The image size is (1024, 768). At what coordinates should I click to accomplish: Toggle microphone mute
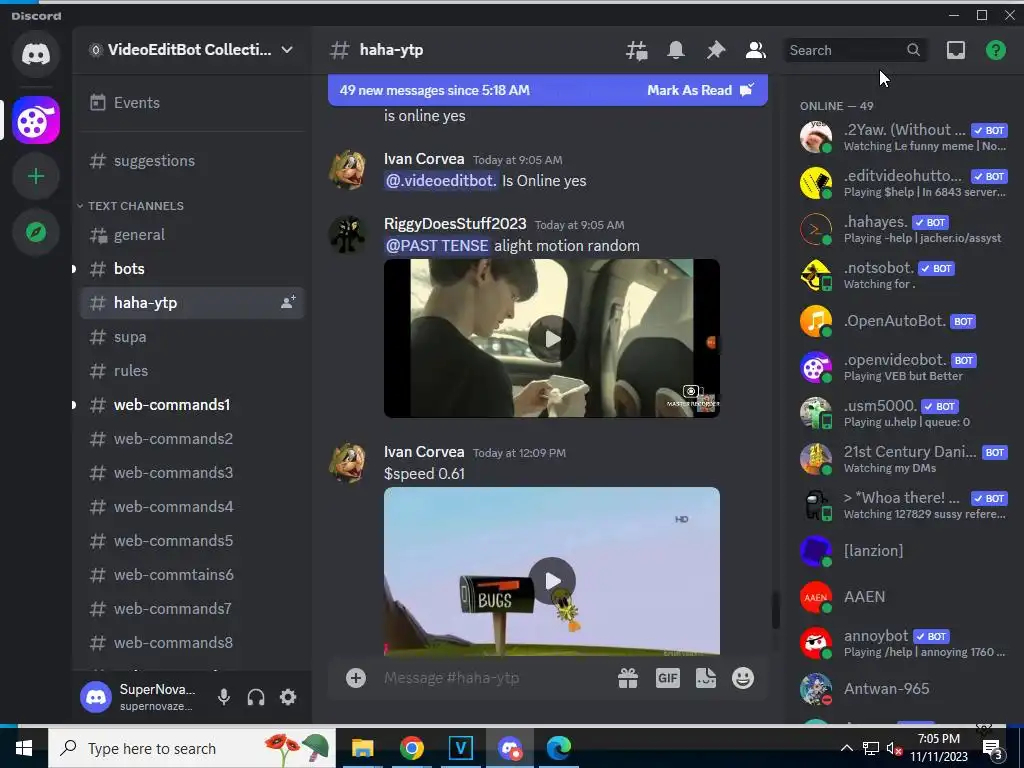pyautogui.click(x=224, y=697)
